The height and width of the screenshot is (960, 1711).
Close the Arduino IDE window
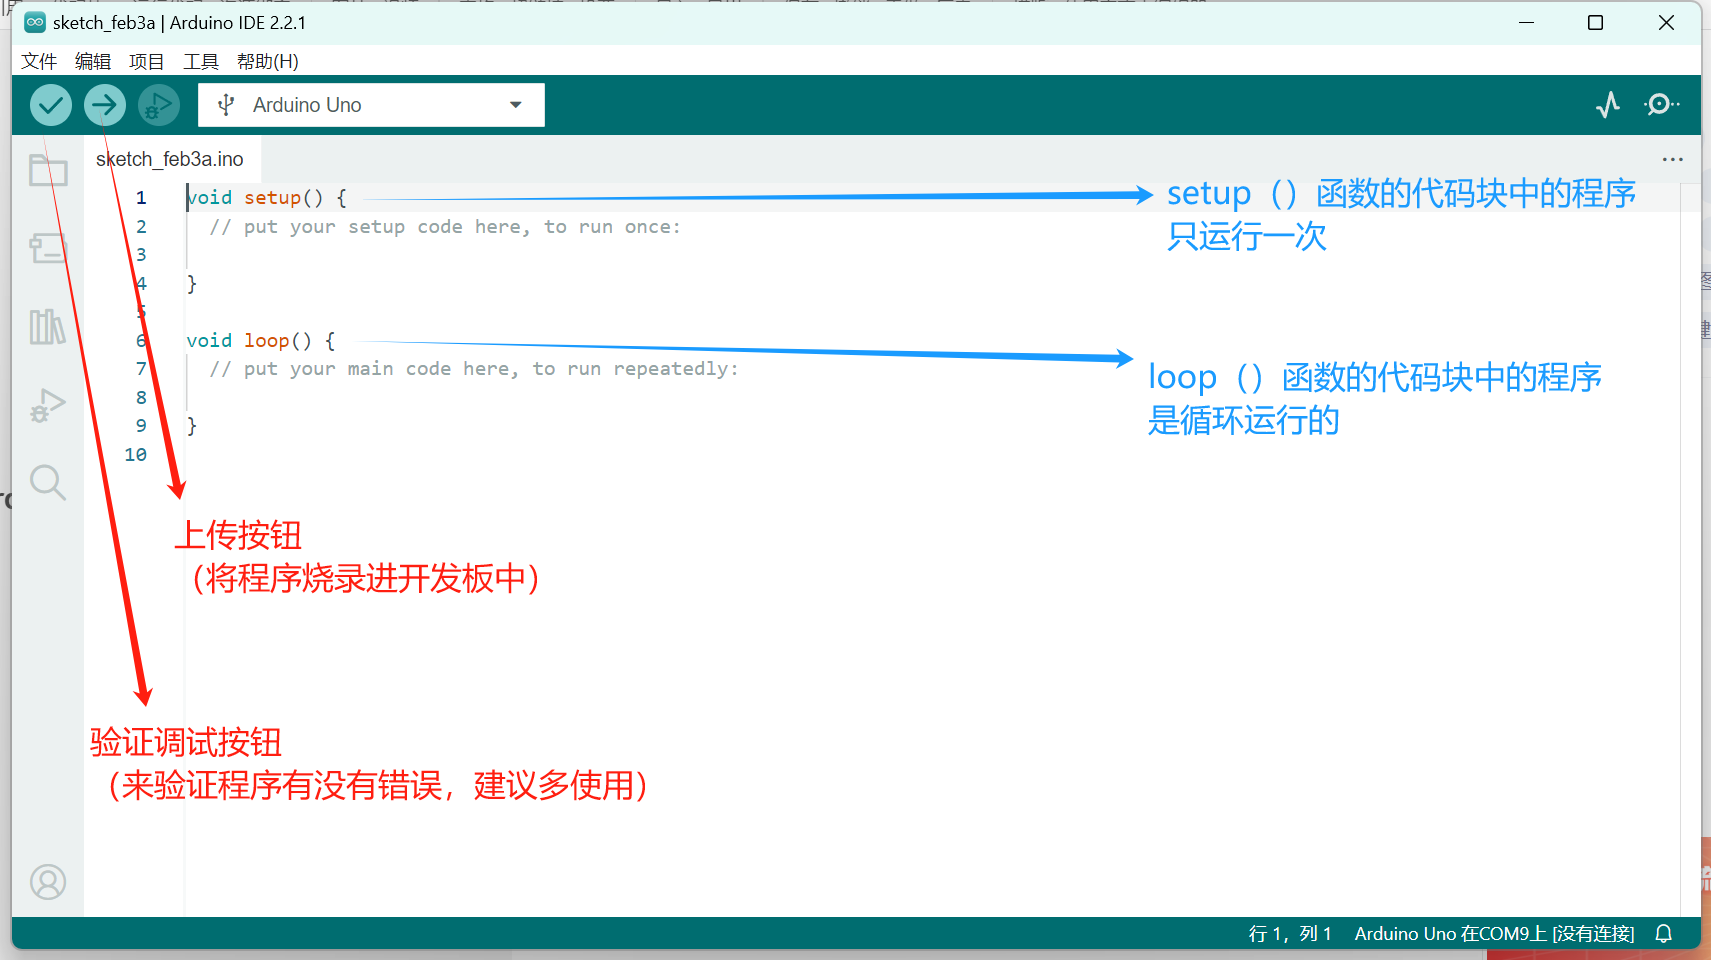coord(1666,22)
